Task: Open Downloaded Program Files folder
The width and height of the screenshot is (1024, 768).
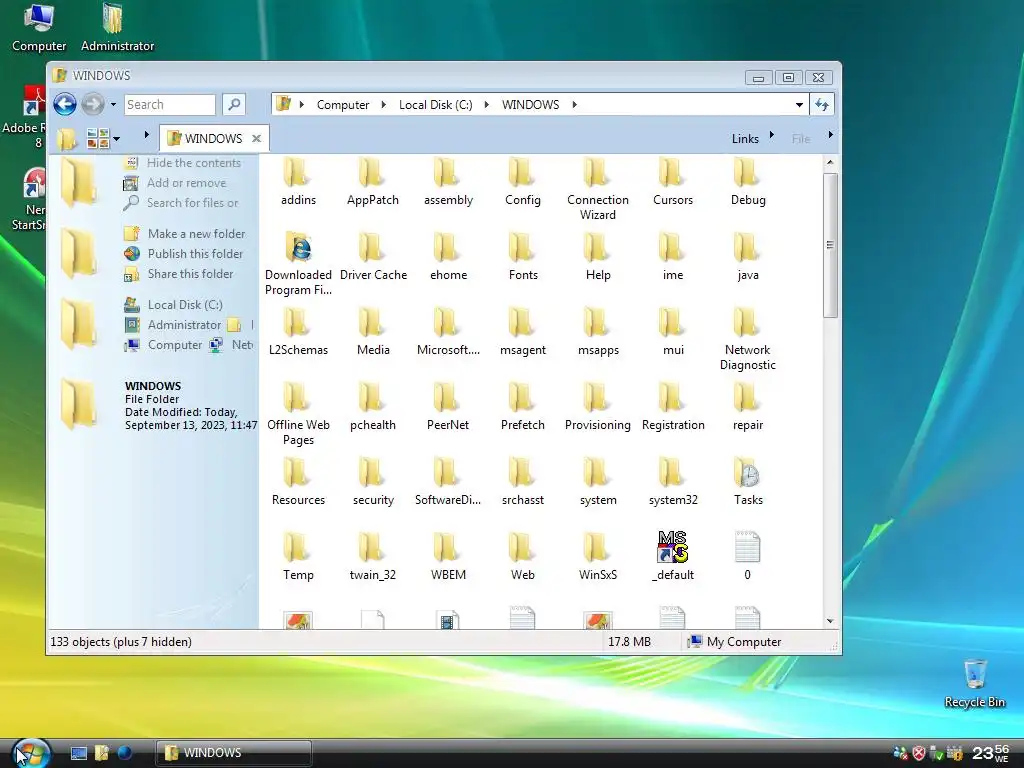Action: point(298,264)
